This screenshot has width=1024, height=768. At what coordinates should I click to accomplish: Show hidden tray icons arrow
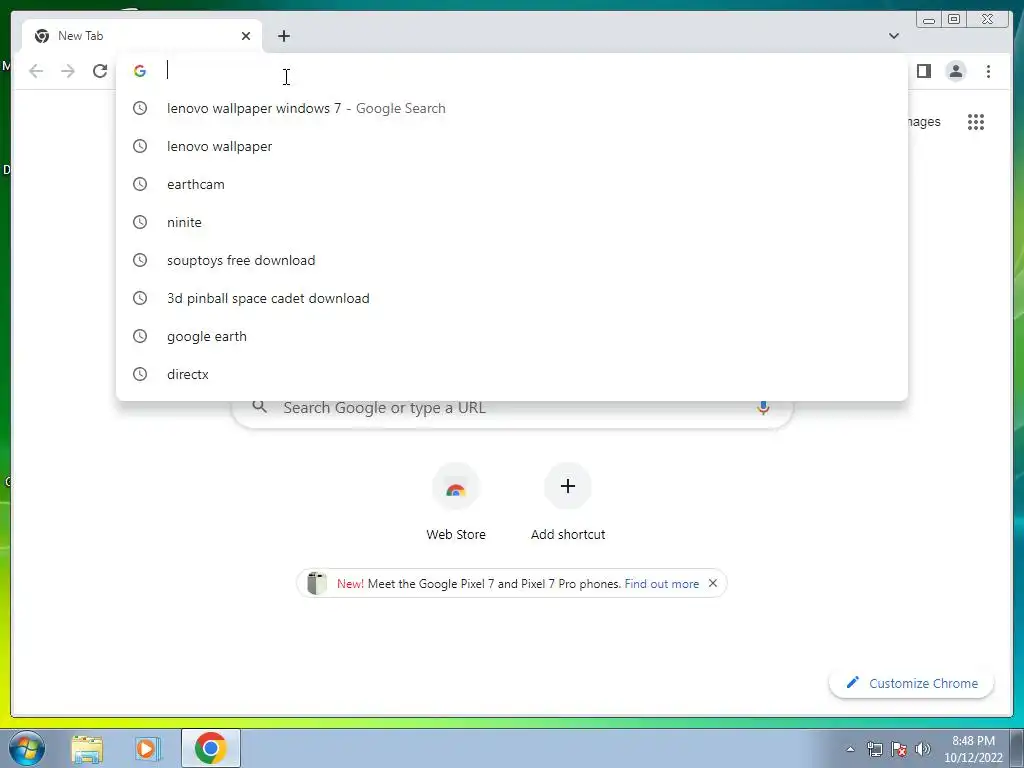coord(850,749)
